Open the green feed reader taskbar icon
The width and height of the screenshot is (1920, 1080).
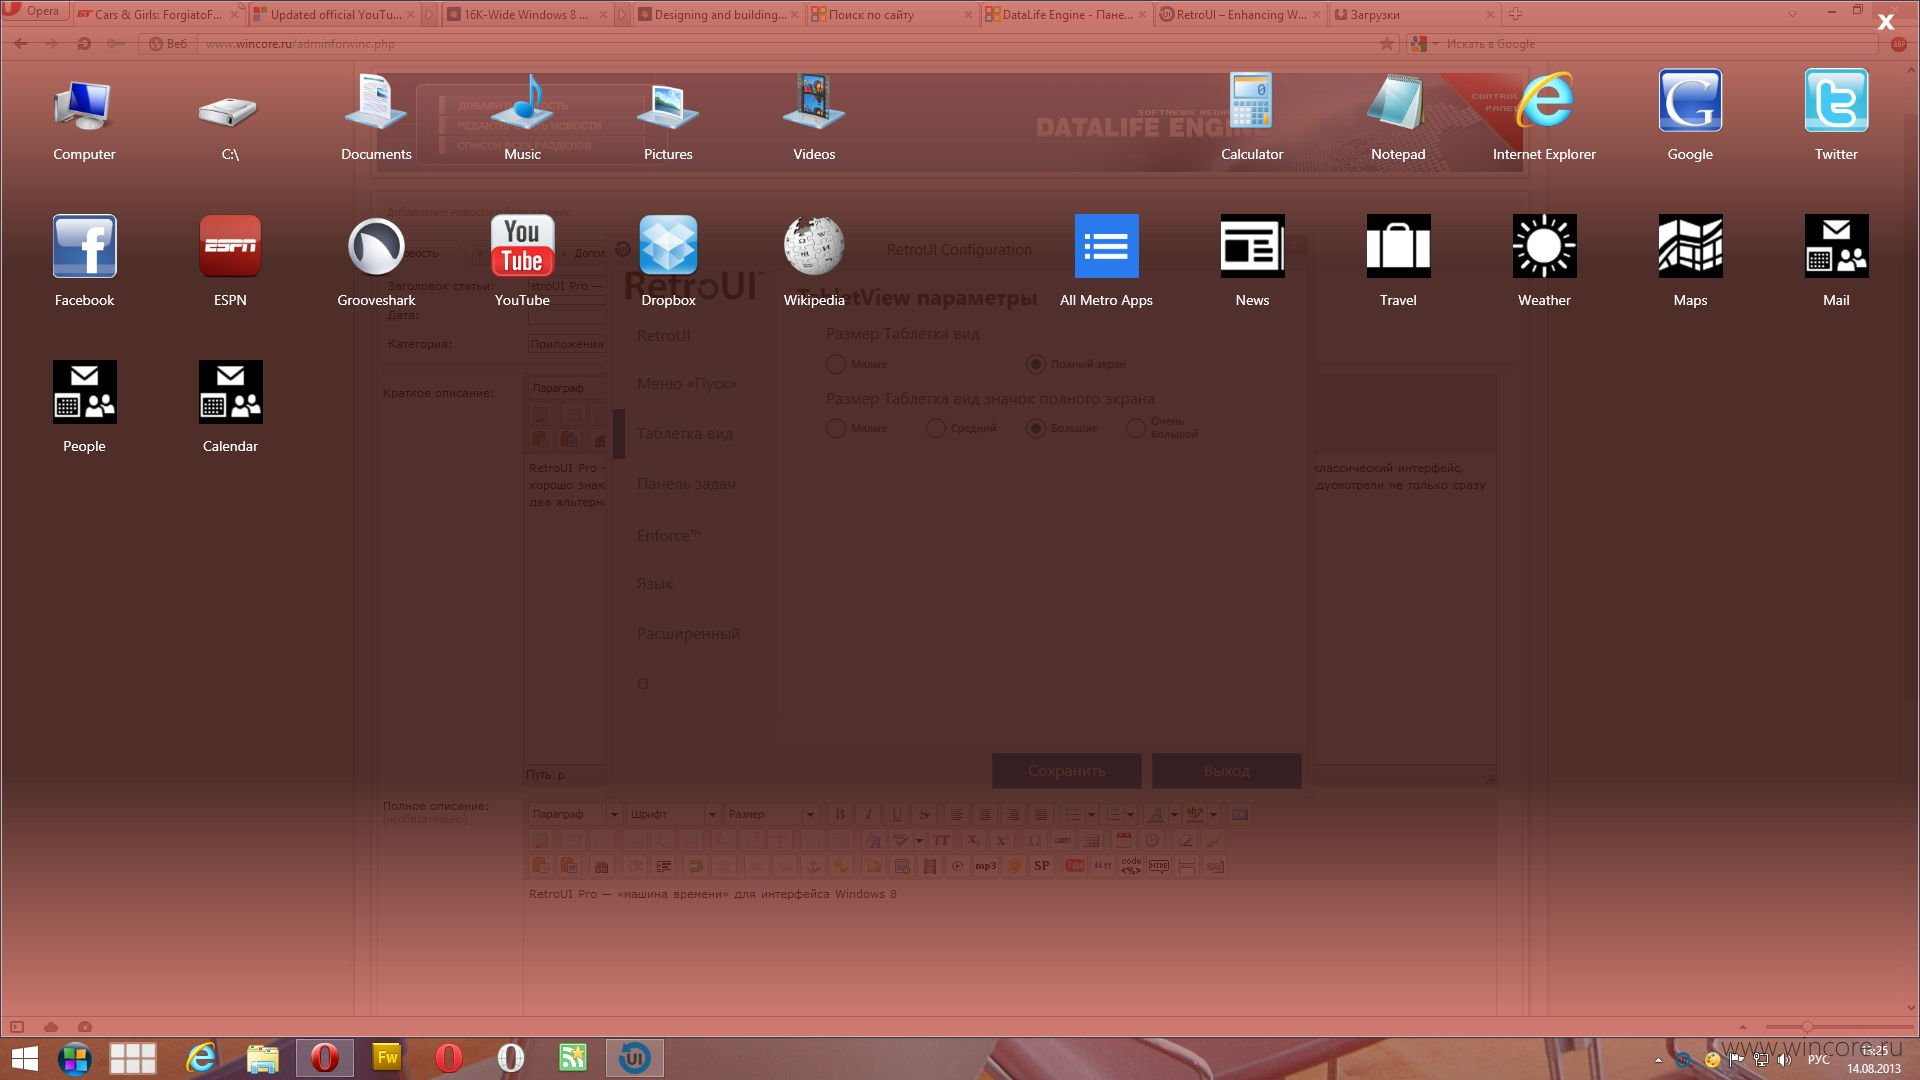(x=573, y=1058)
